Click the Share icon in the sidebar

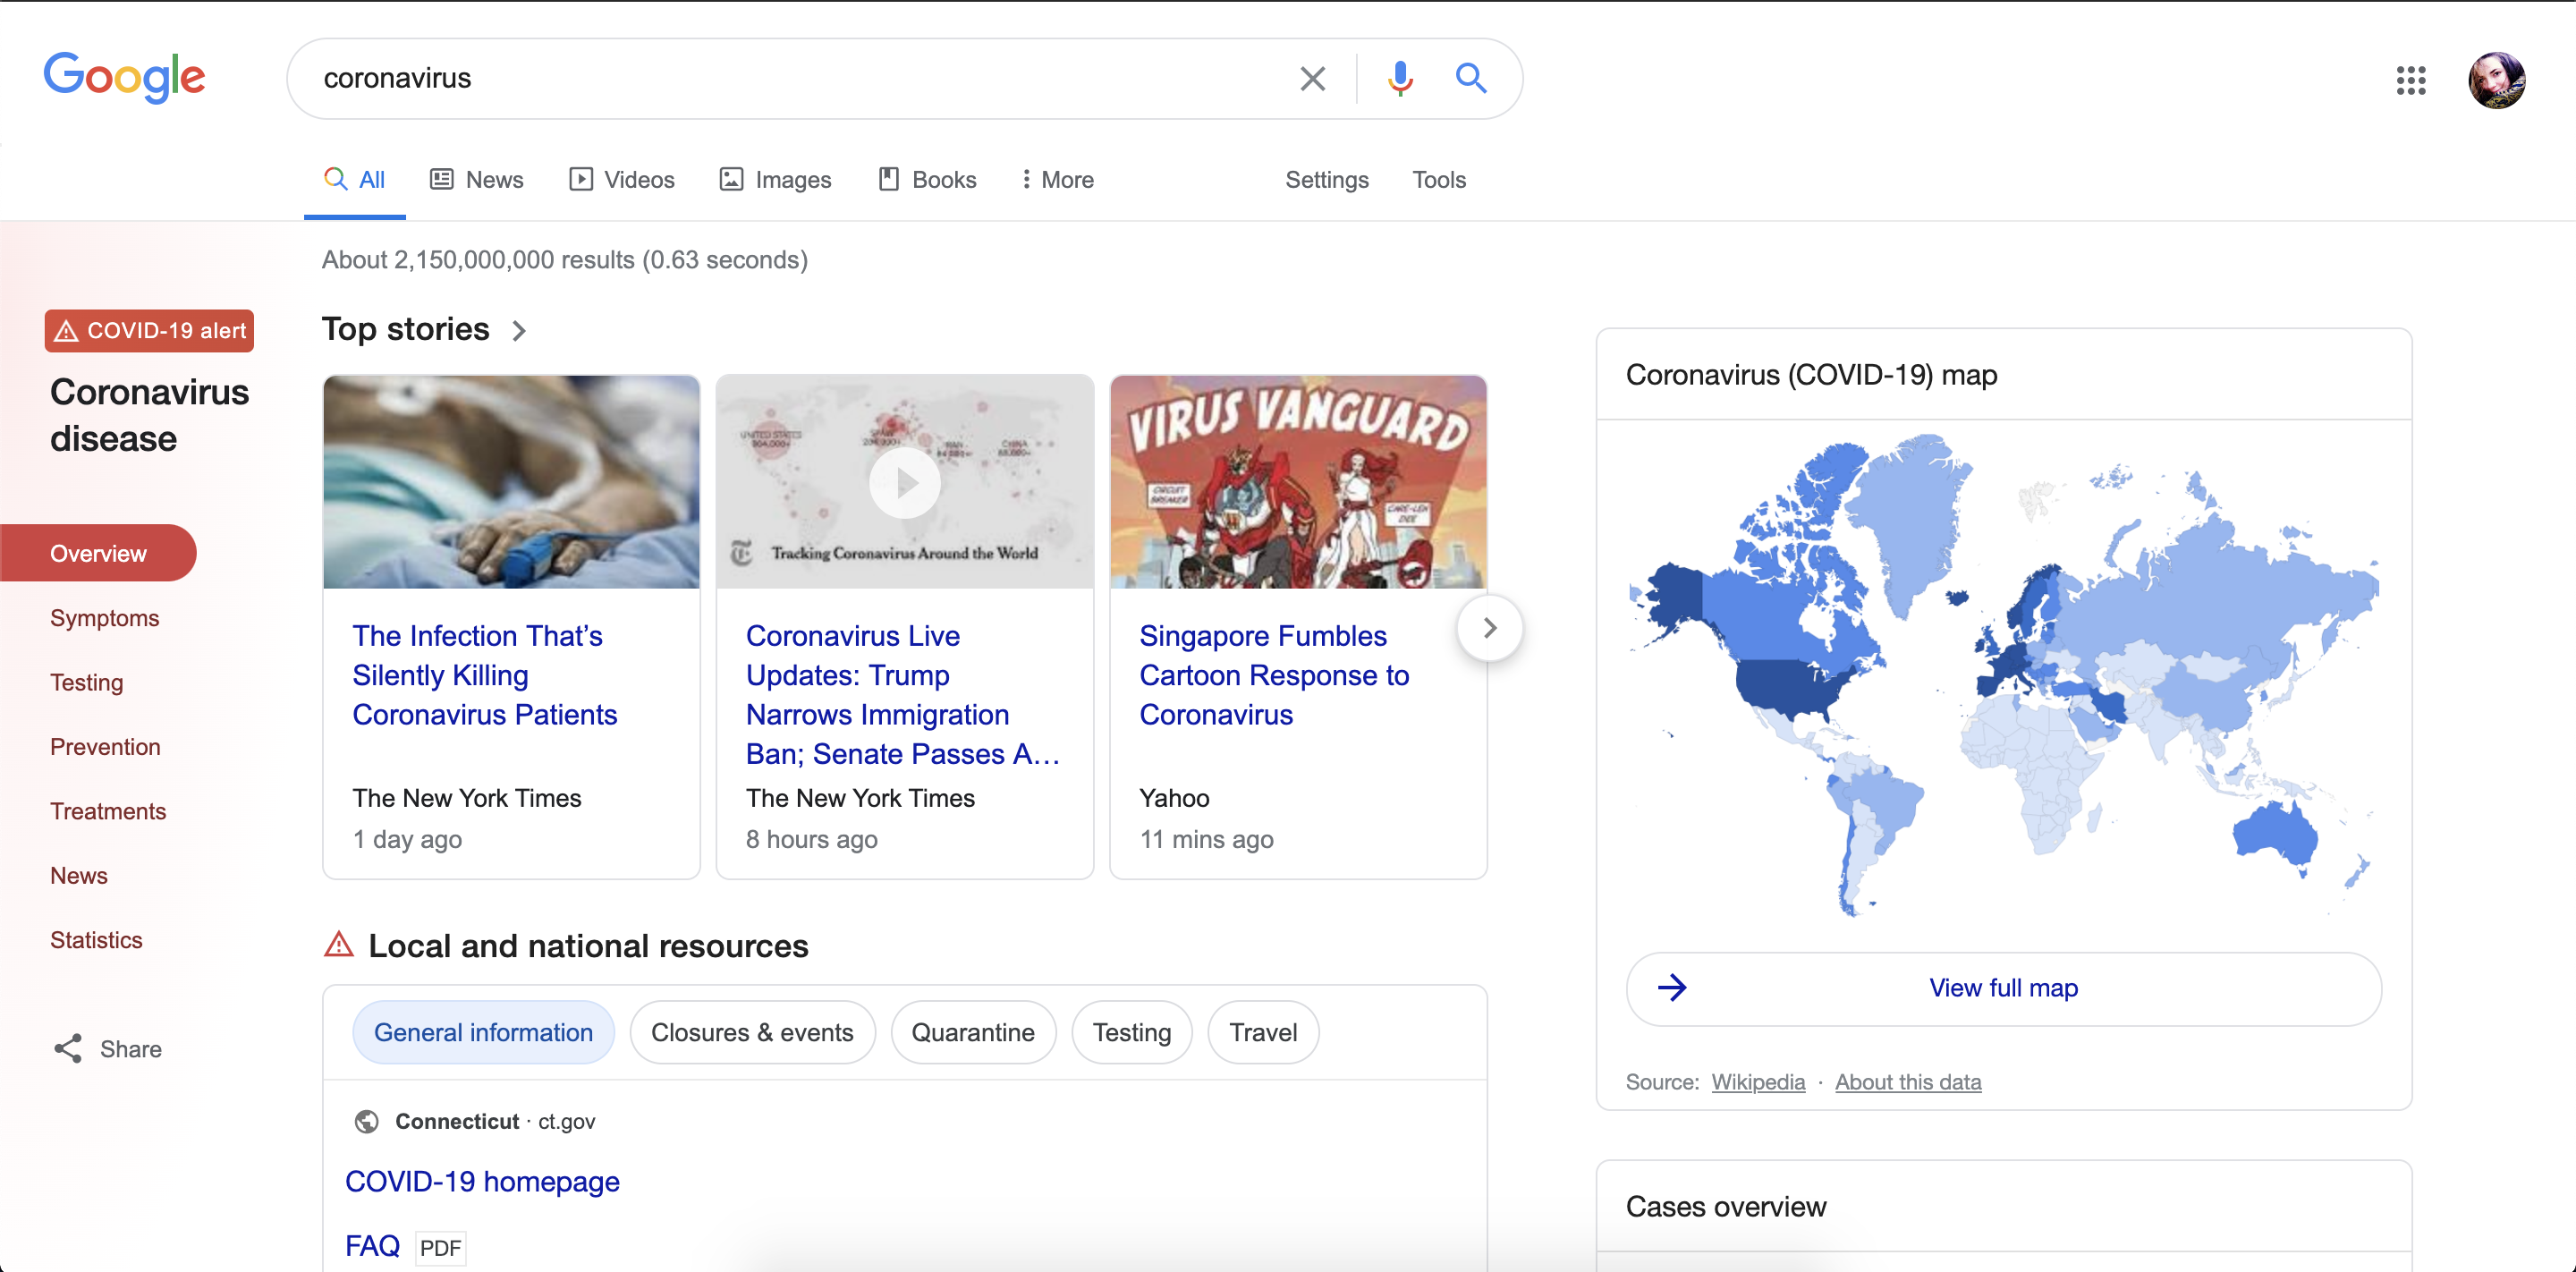[x=68, y=1048]
